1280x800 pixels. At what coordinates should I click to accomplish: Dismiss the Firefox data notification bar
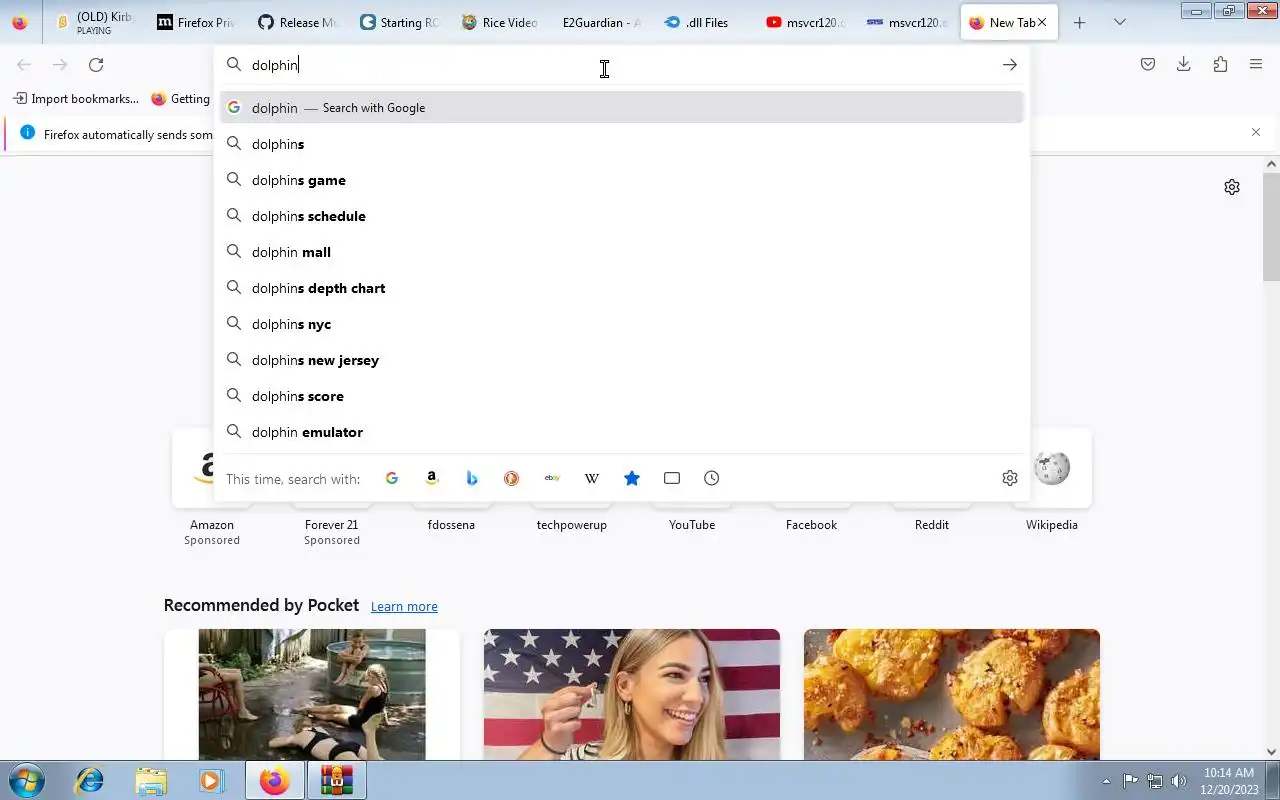point(1256,132)
